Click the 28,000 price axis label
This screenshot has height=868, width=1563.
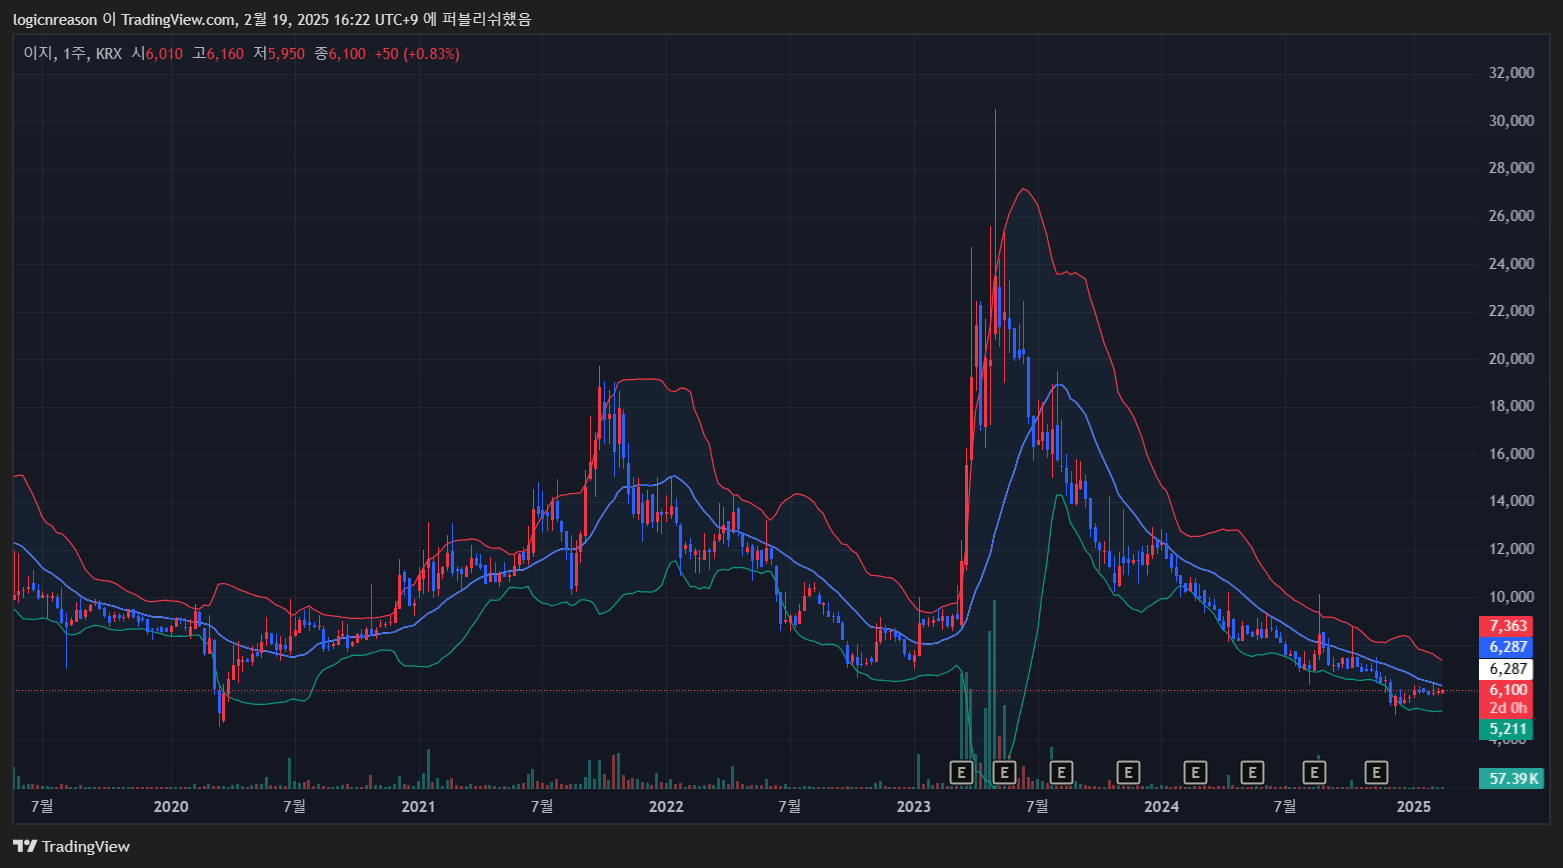point(1511,168)
